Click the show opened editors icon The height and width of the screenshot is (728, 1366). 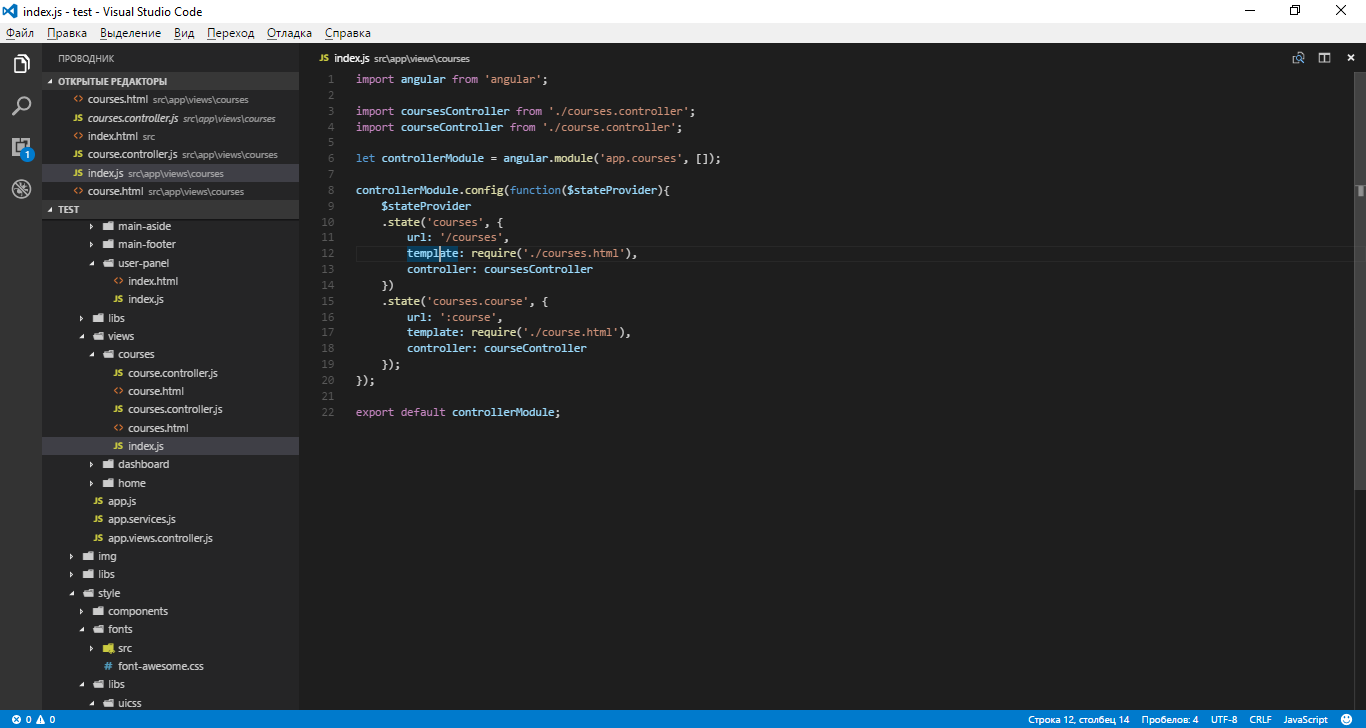click(x=1298, y=58)
